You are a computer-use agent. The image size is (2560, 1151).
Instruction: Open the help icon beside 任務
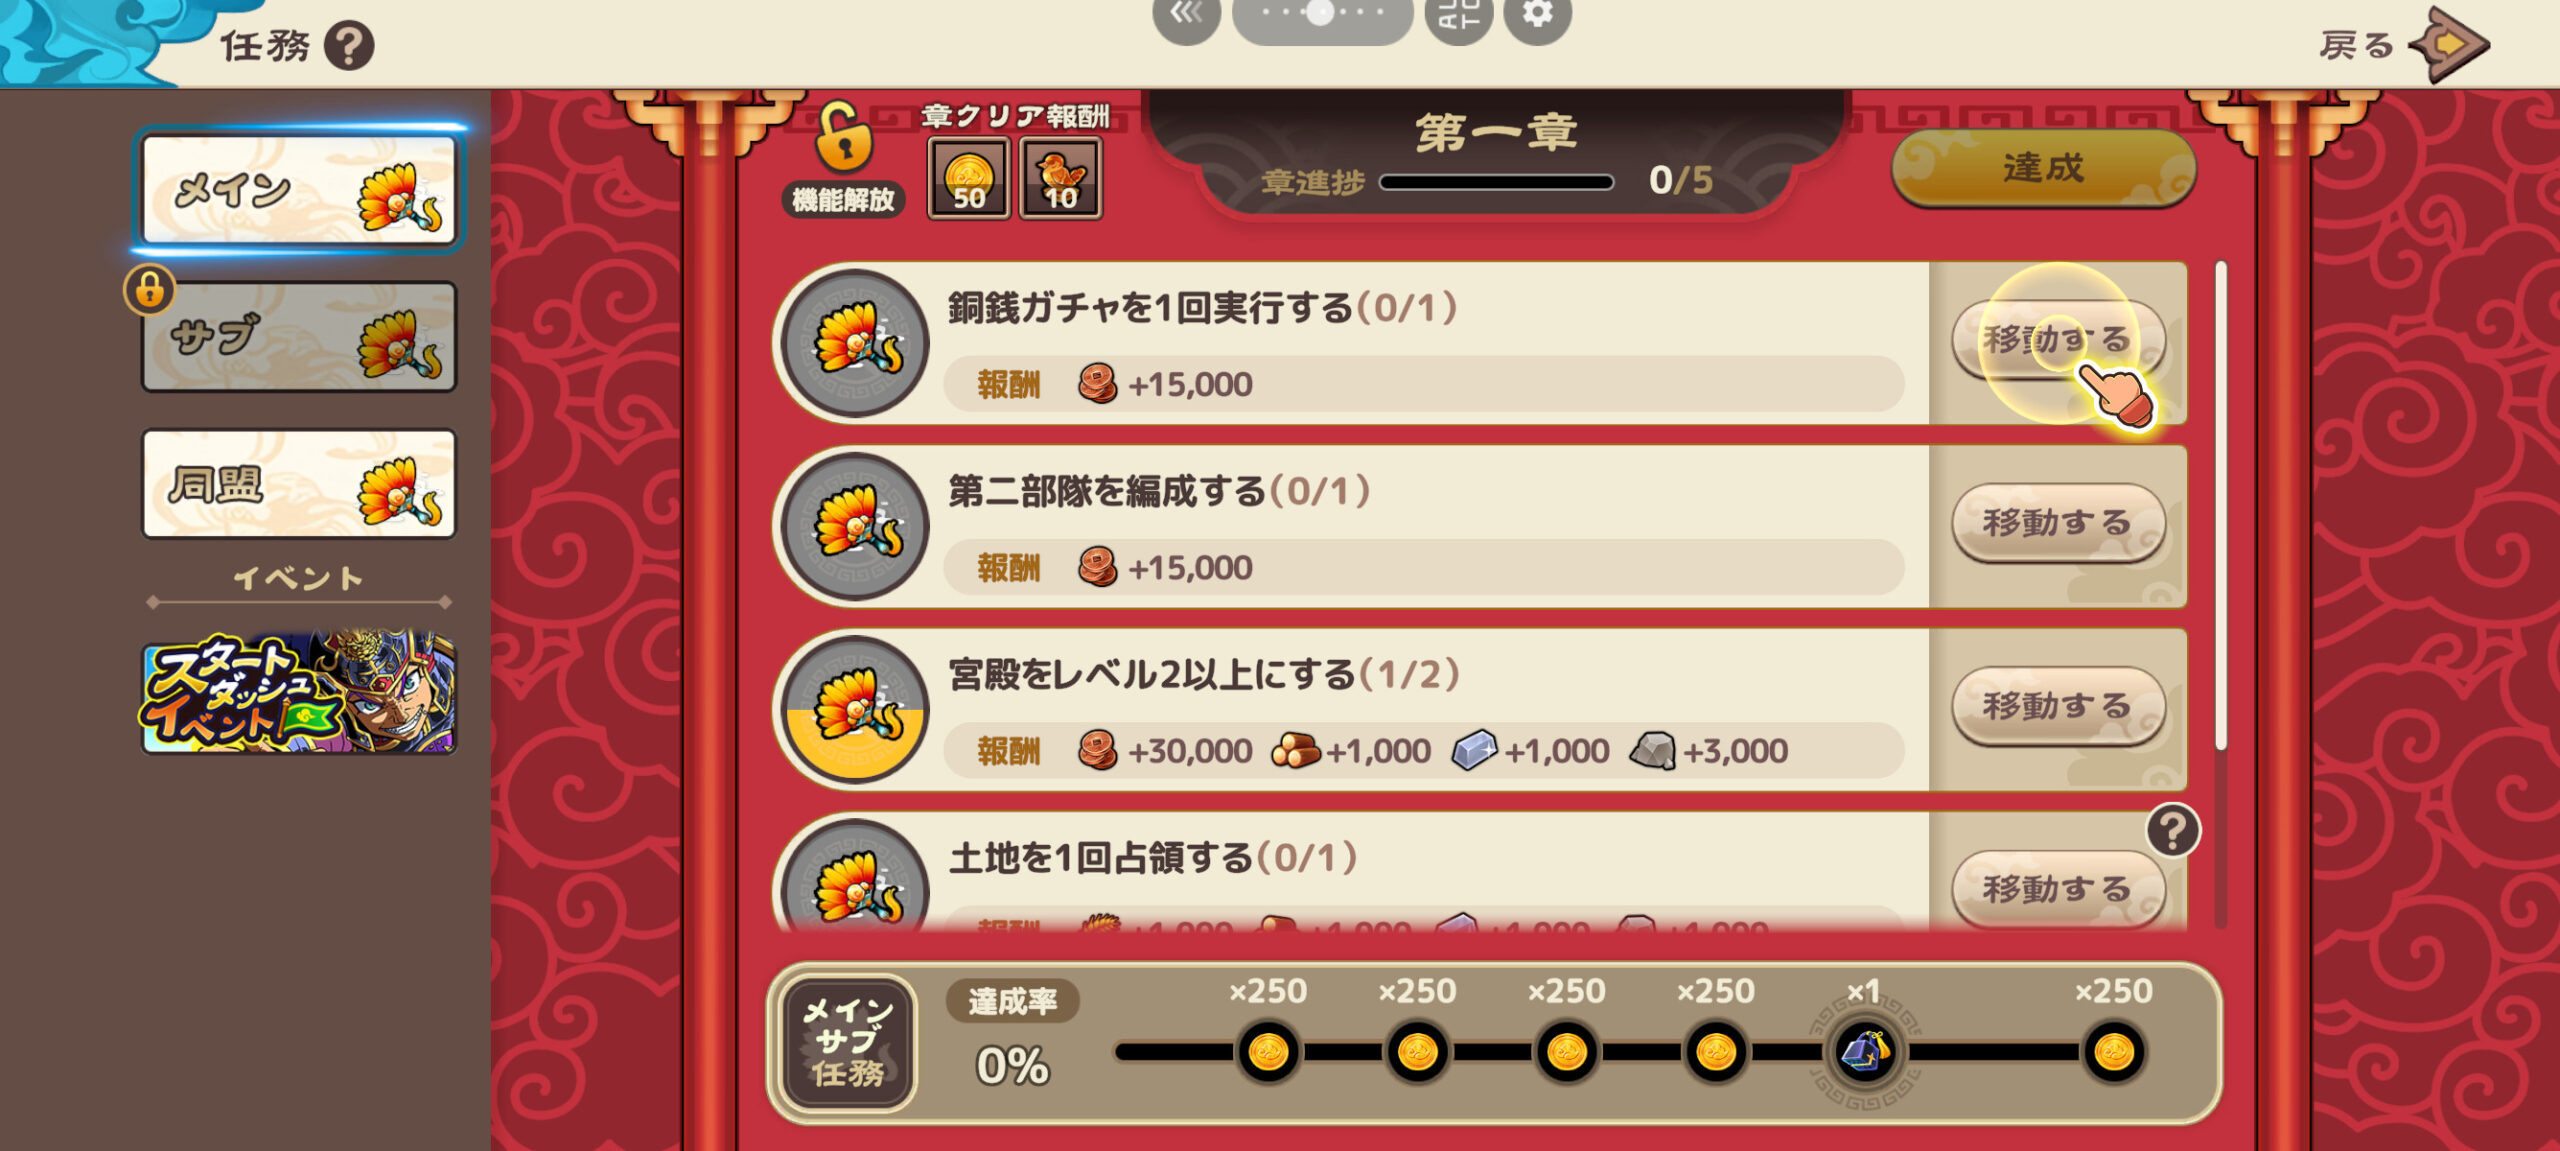[349, 46]
